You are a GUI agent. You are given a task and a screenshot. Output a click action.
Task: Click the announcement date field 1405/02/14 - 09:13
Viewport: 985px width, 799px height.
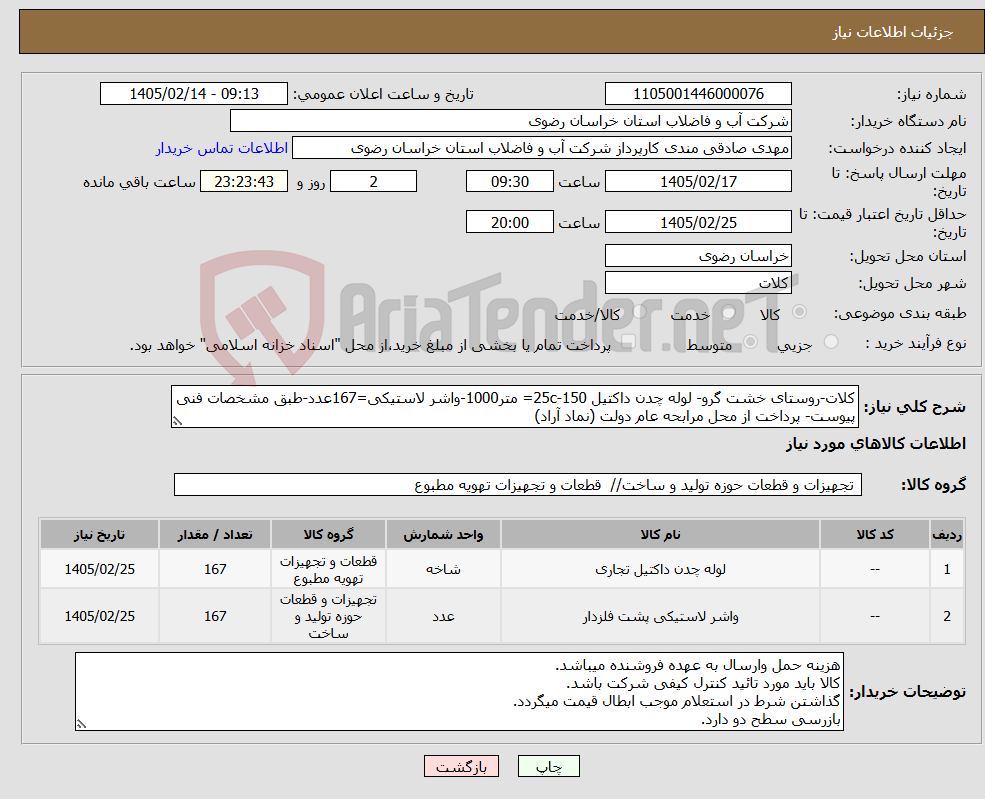click(x=193, y=94)
